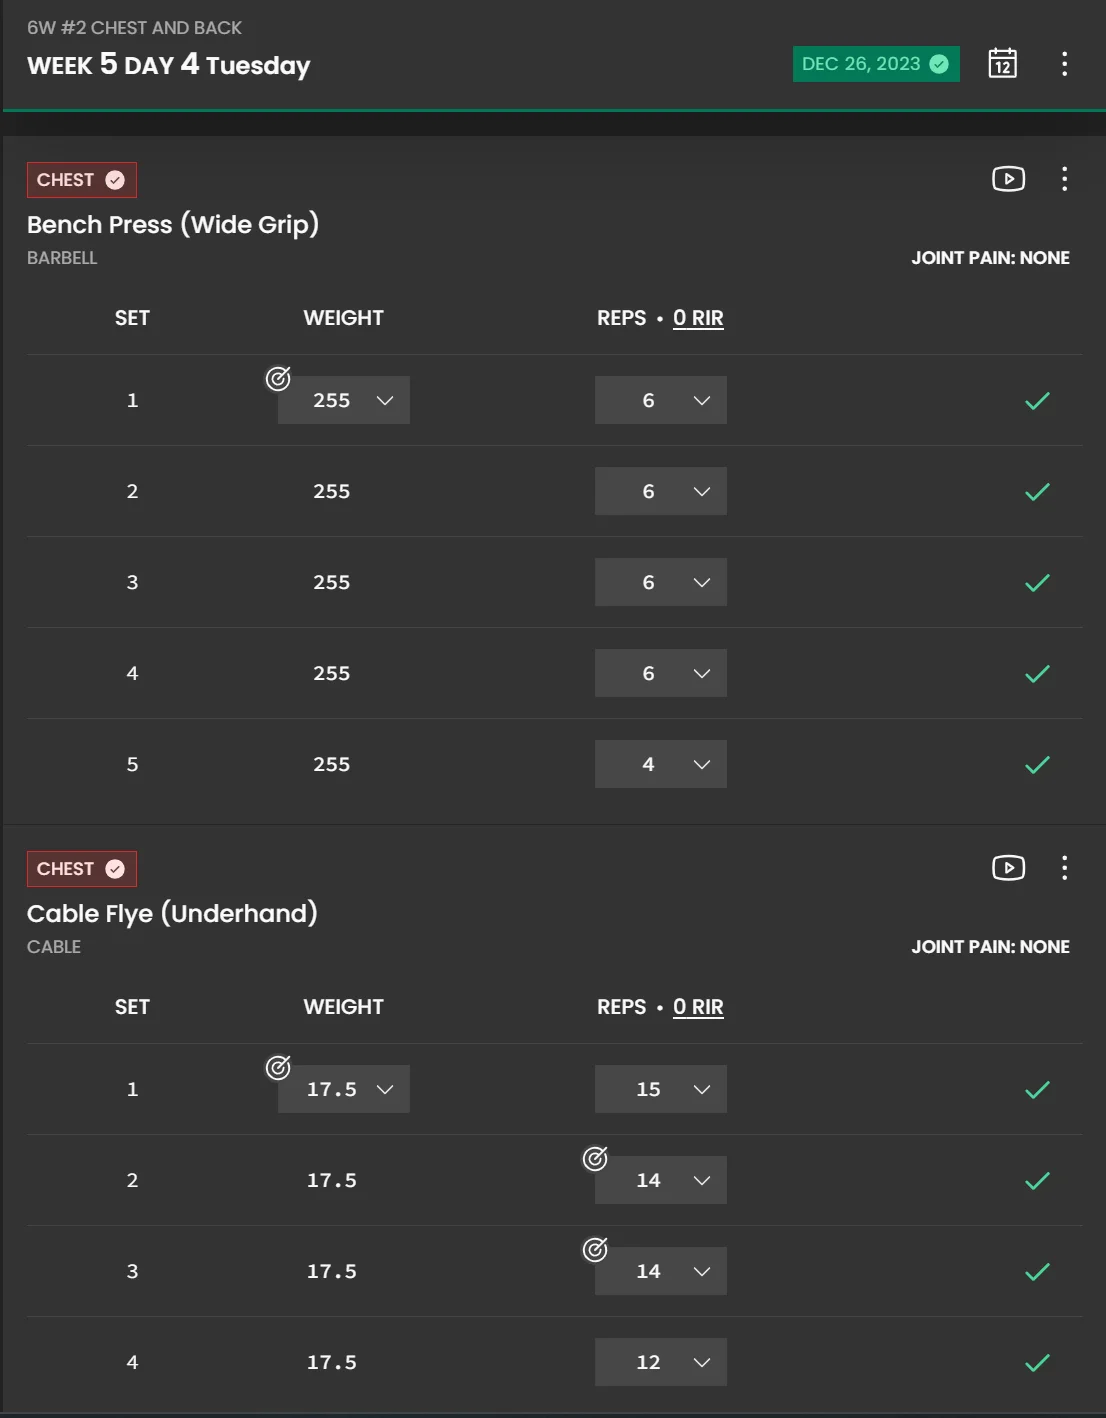
Task: Toggle Cable Flye set 4 completion checkmark
Action: 1037,1363
